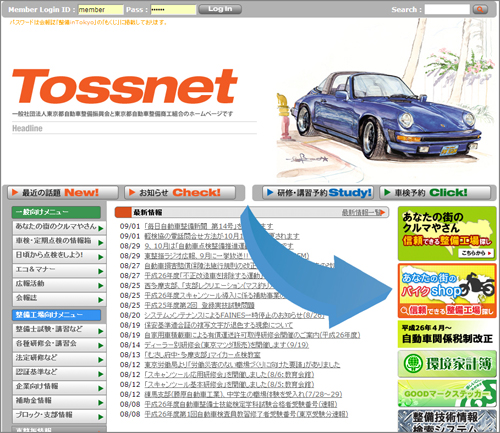500x433 pixels.
Task: Open 日頃から点検をしよう! menu item
Action: pyautogui.click(x=59, y=256)
